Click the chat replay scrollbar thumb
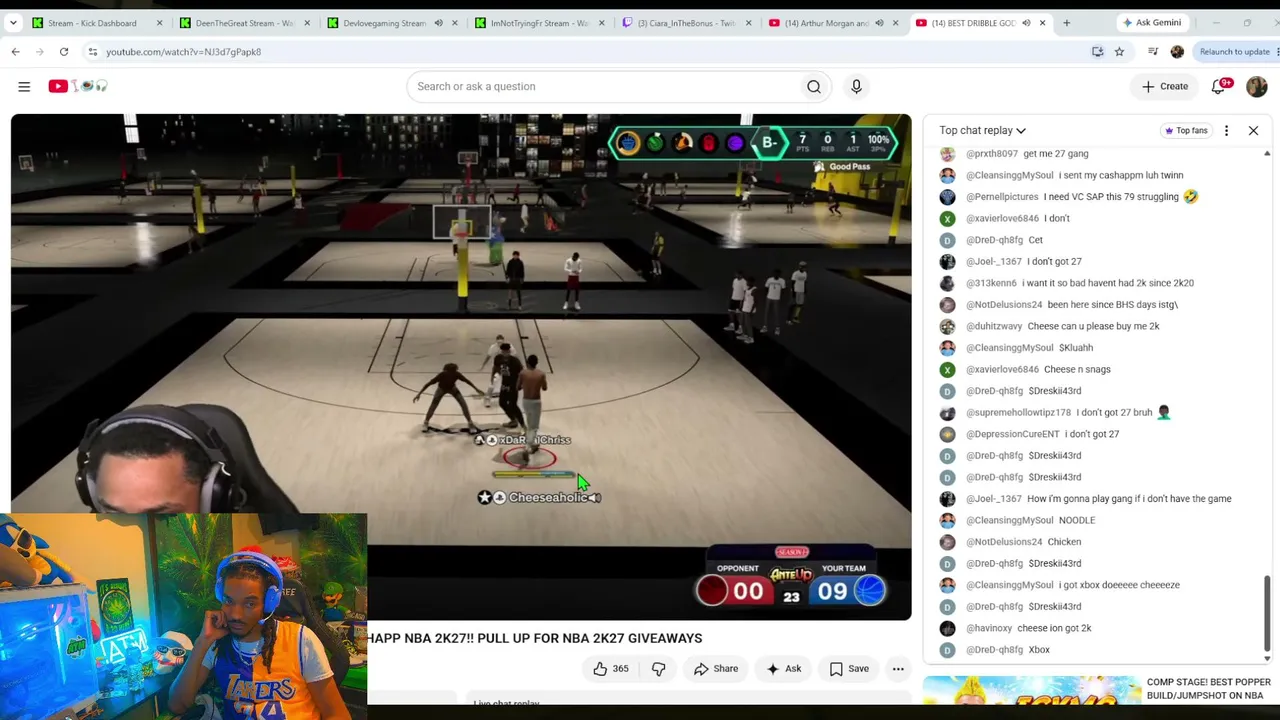The image size is (1280, 720). point(1267,612)
